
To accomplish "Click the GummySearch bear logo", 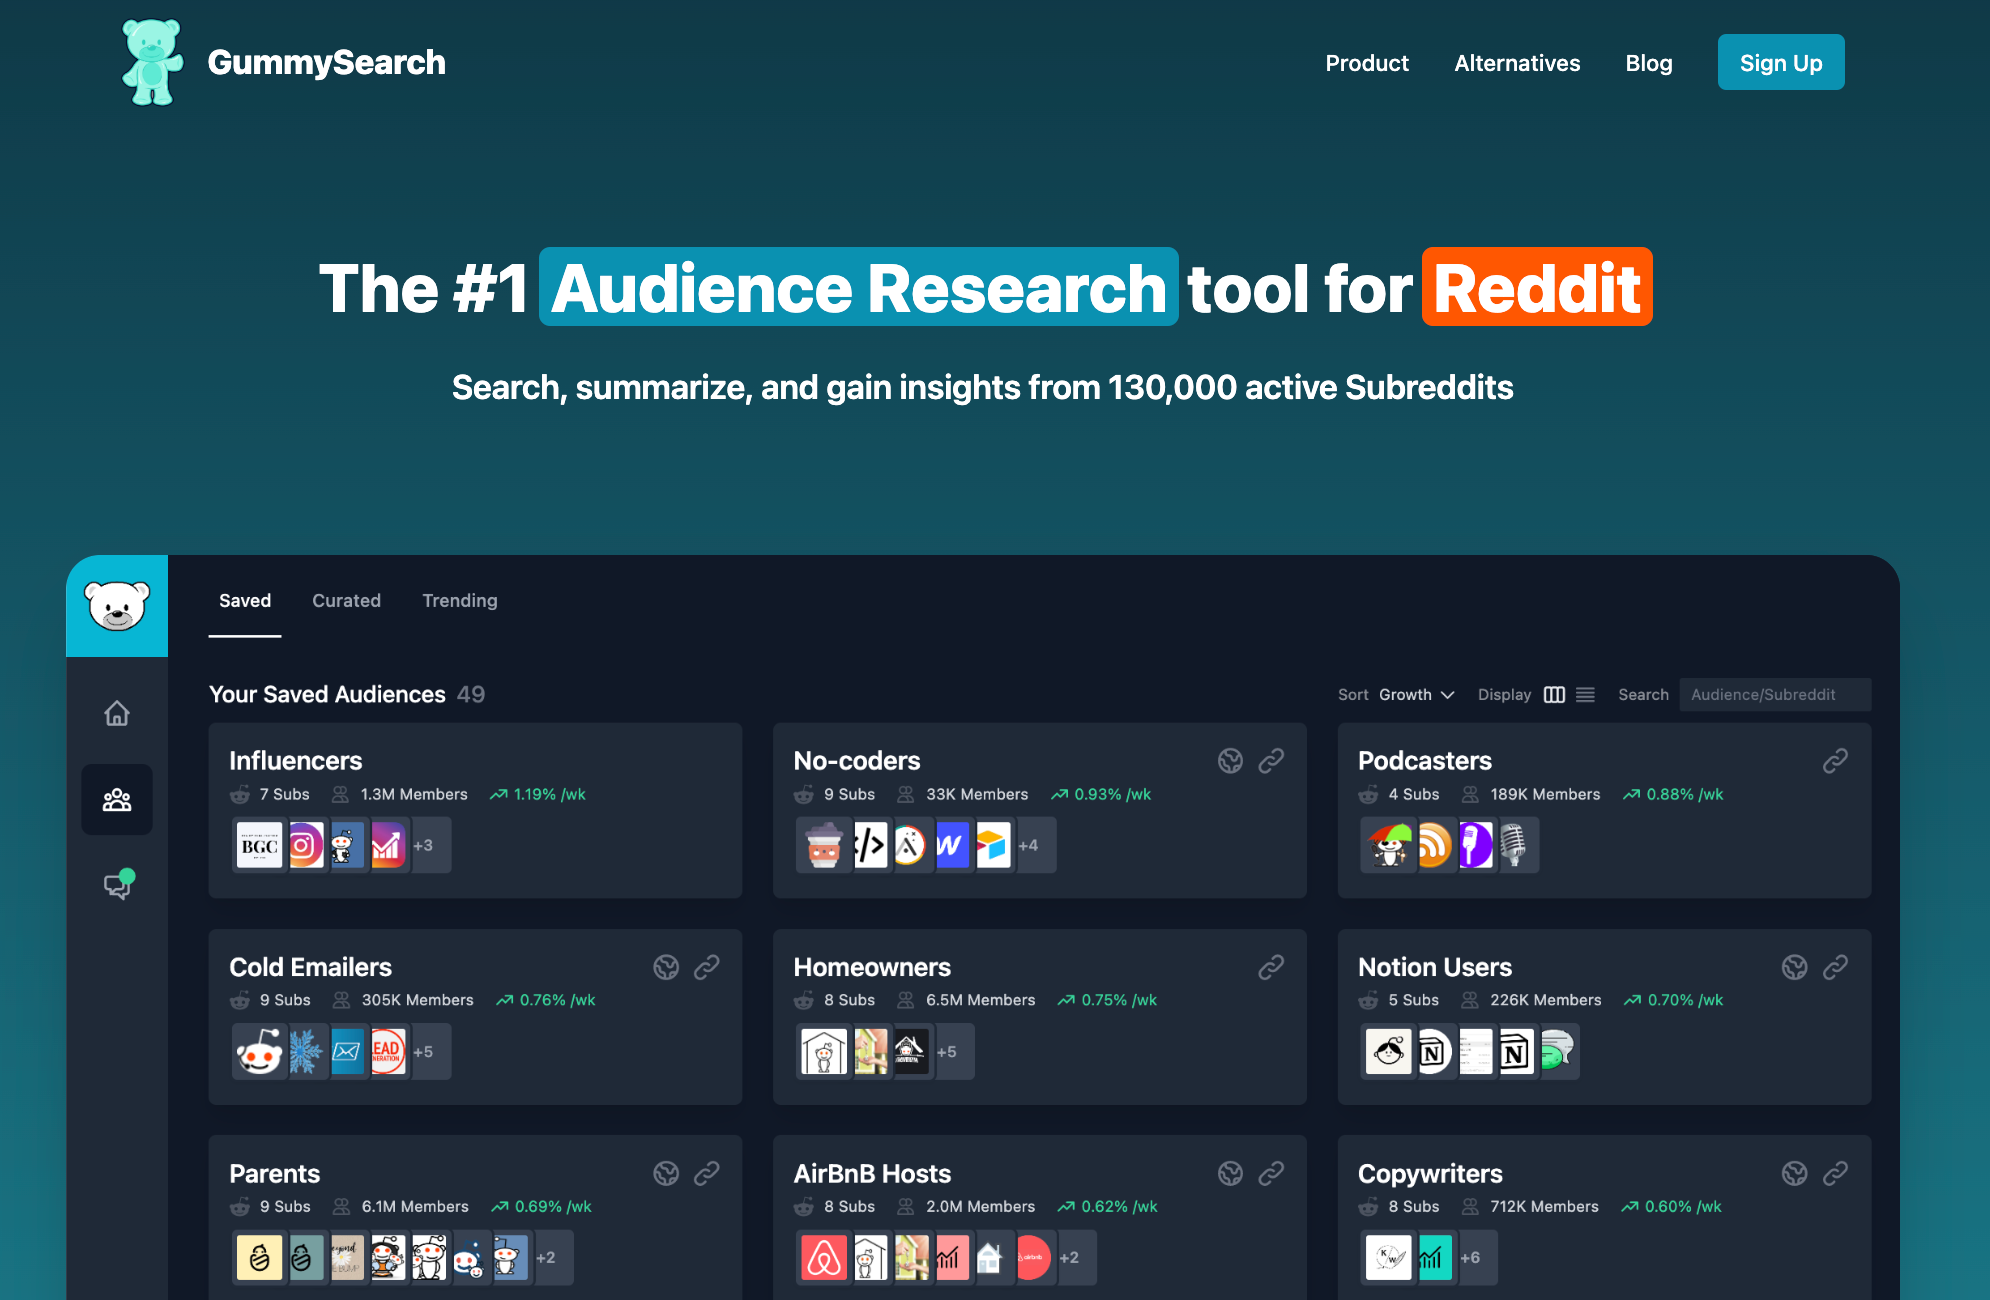I will coord(152,62).
